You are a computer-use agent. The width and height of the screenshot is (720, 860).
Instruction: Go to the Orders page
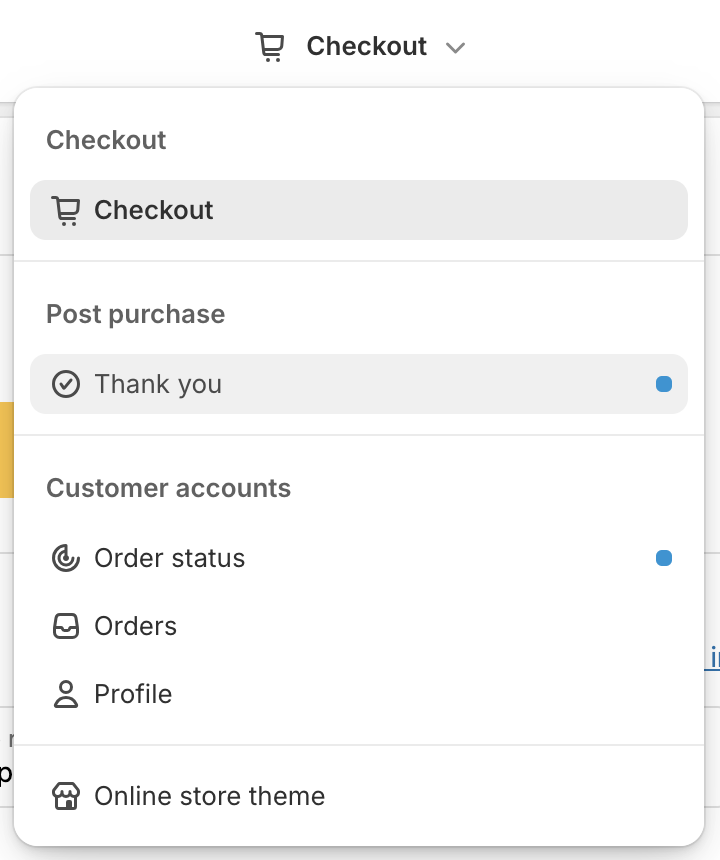[x=135, y=626]
